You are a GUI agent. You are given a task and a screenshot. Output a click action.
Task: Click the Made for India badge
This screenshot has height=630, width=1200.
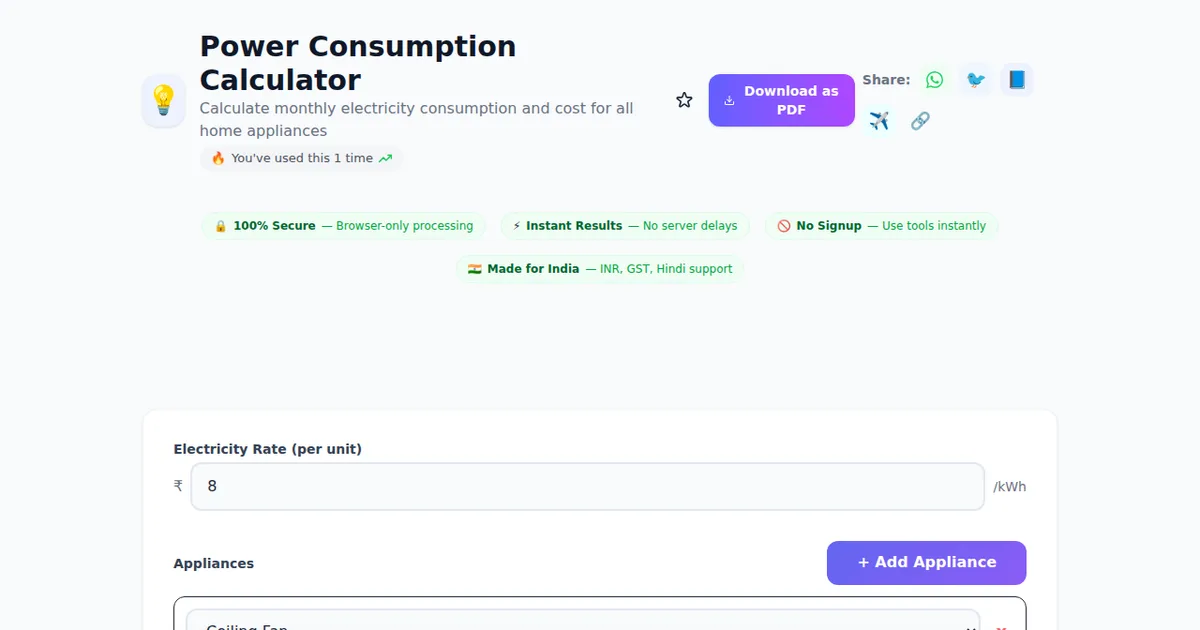tap(600, 269)
